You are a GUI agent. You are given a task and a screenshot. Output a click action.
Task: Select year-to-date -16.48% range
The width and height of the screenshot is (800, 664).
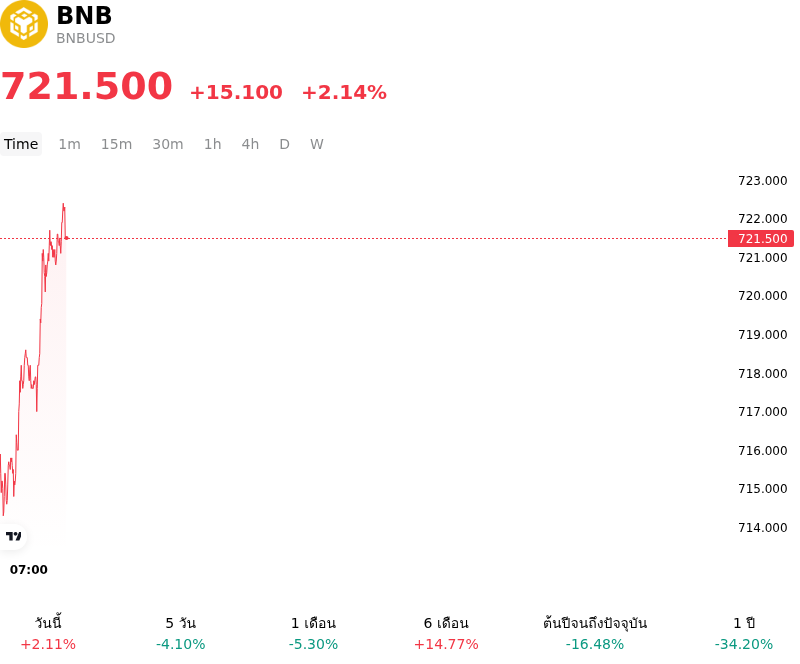point(595,633)
